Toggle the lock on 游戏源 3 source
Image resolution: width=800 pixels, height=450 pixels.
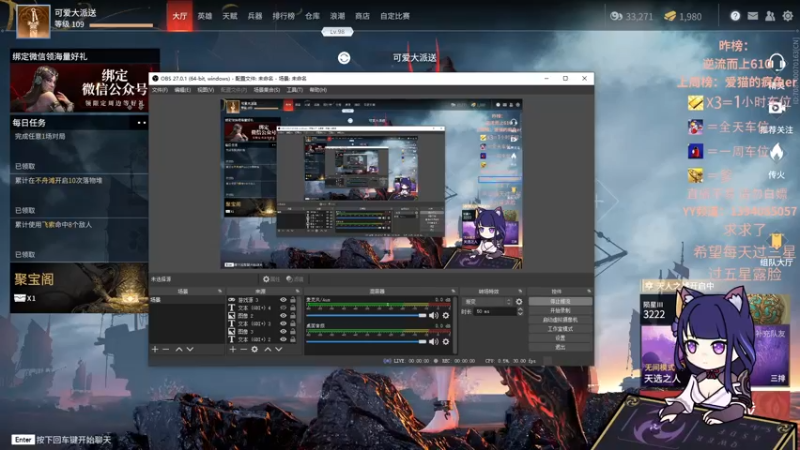coord(293,300)
